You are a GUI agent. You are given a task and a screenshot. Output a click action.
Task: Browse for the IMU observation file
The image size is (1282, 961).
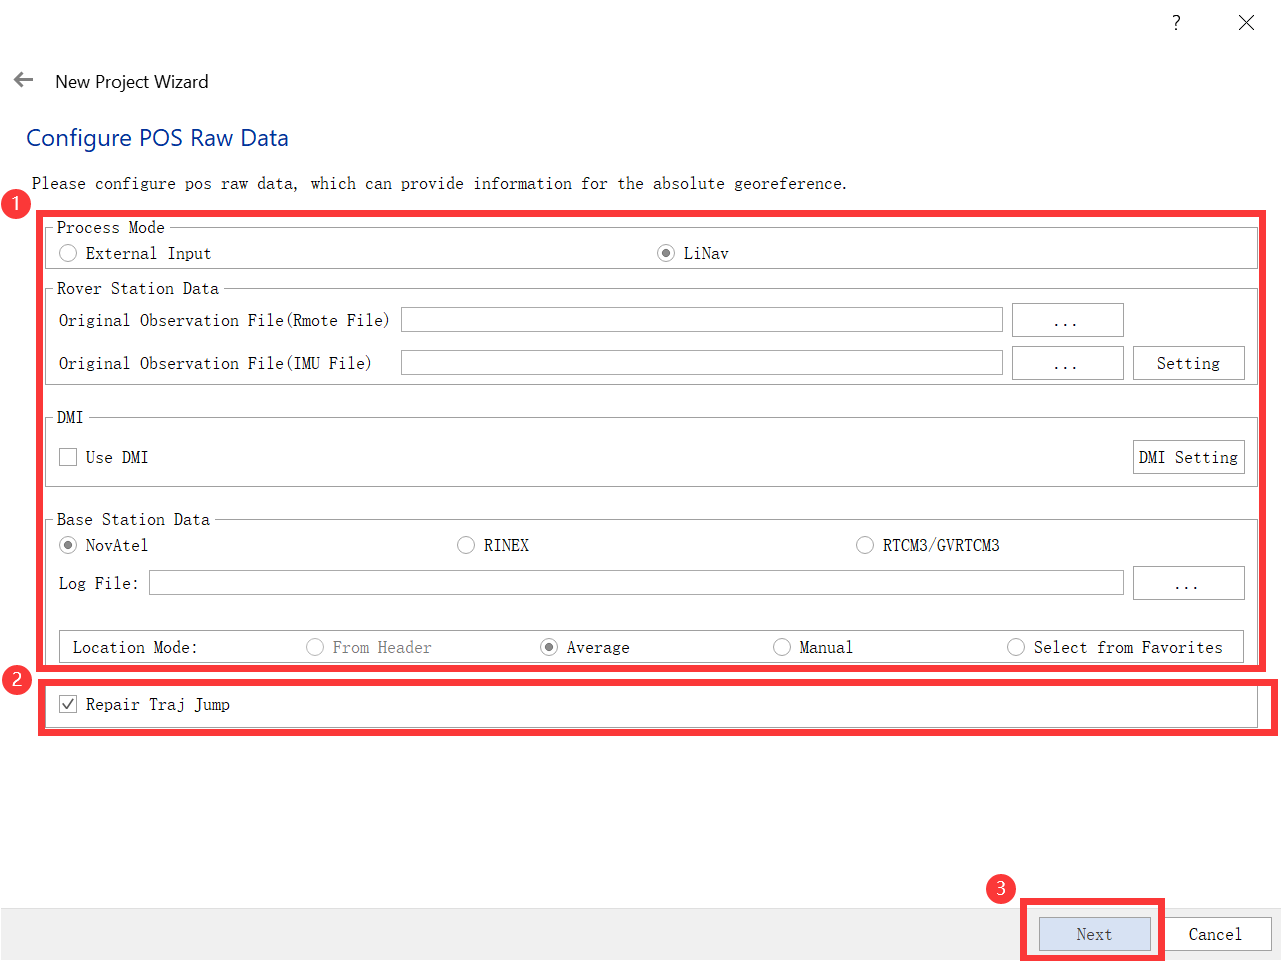click(1068, 363)
